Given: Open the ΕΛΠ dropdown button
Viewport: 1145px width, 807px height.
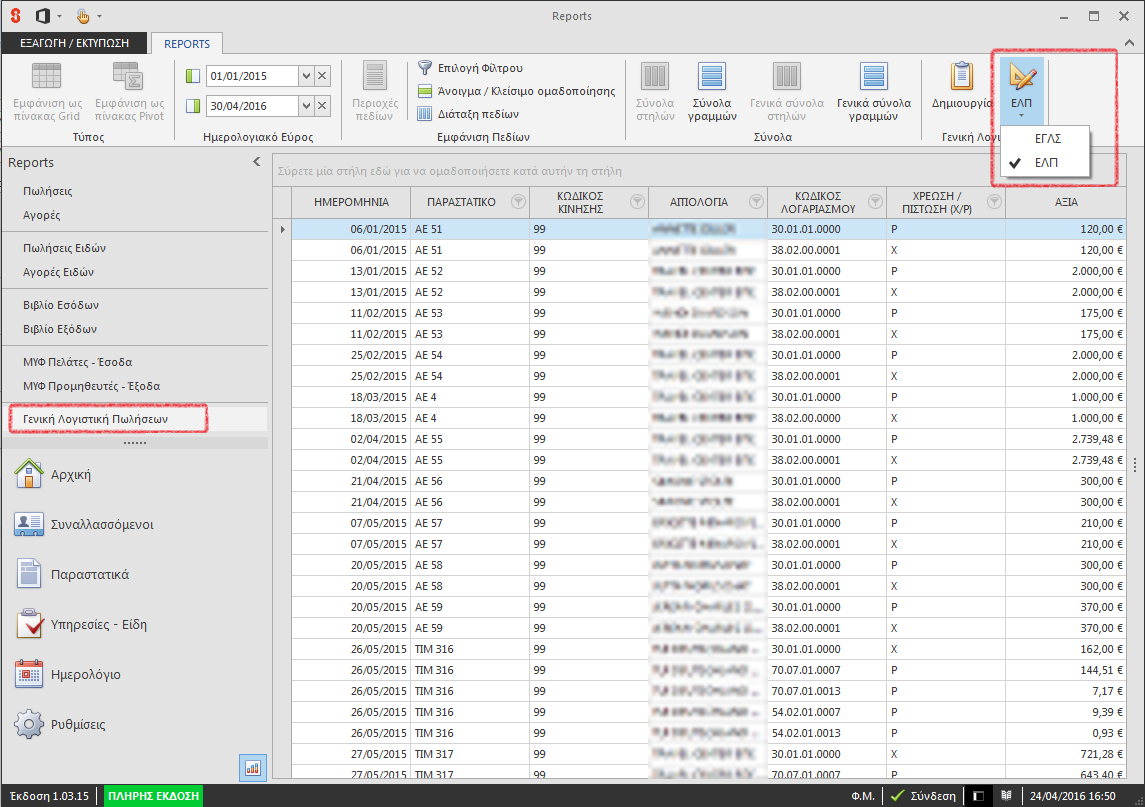Looking at the screenshot, I should (1021, 90).
